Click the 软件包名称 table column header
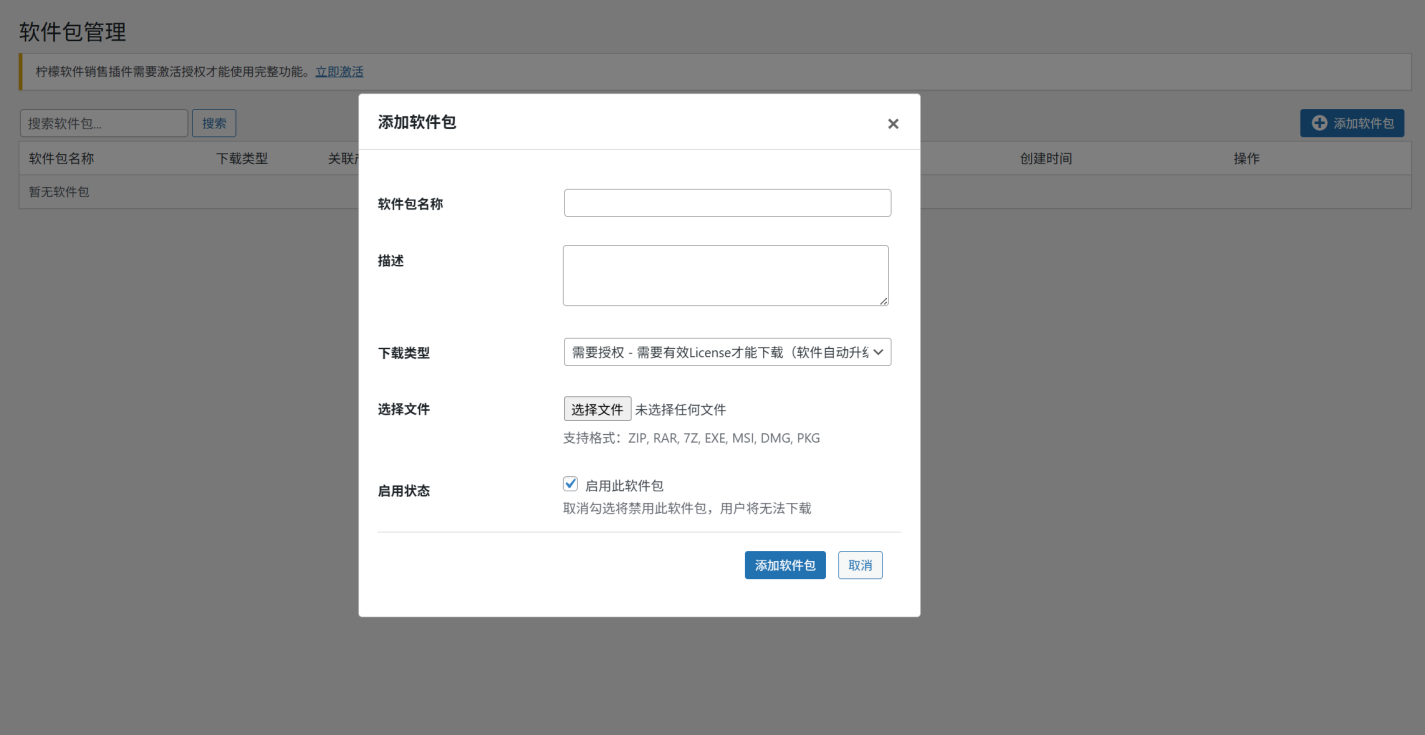The width and height of the screenshot is (1425, 735). pyautogui.click(x=61, y=159)
